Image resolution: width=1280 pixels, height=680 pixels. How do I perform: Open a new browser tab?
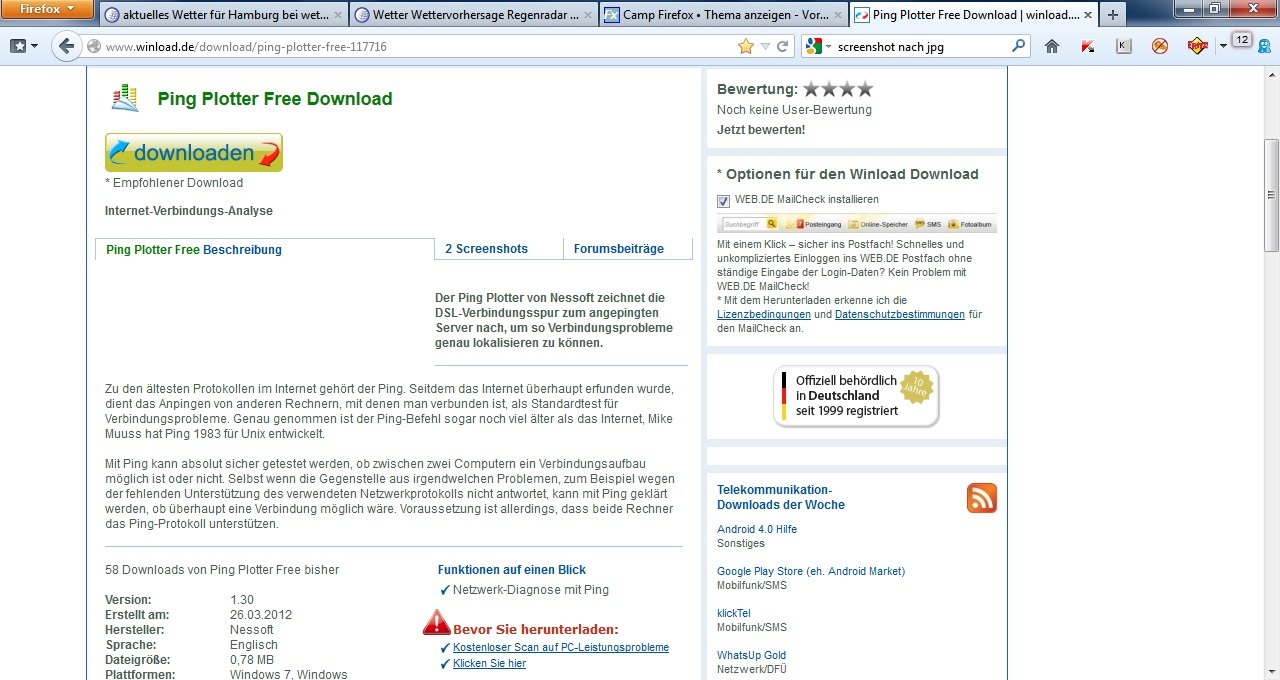(x=1113, y=15)
